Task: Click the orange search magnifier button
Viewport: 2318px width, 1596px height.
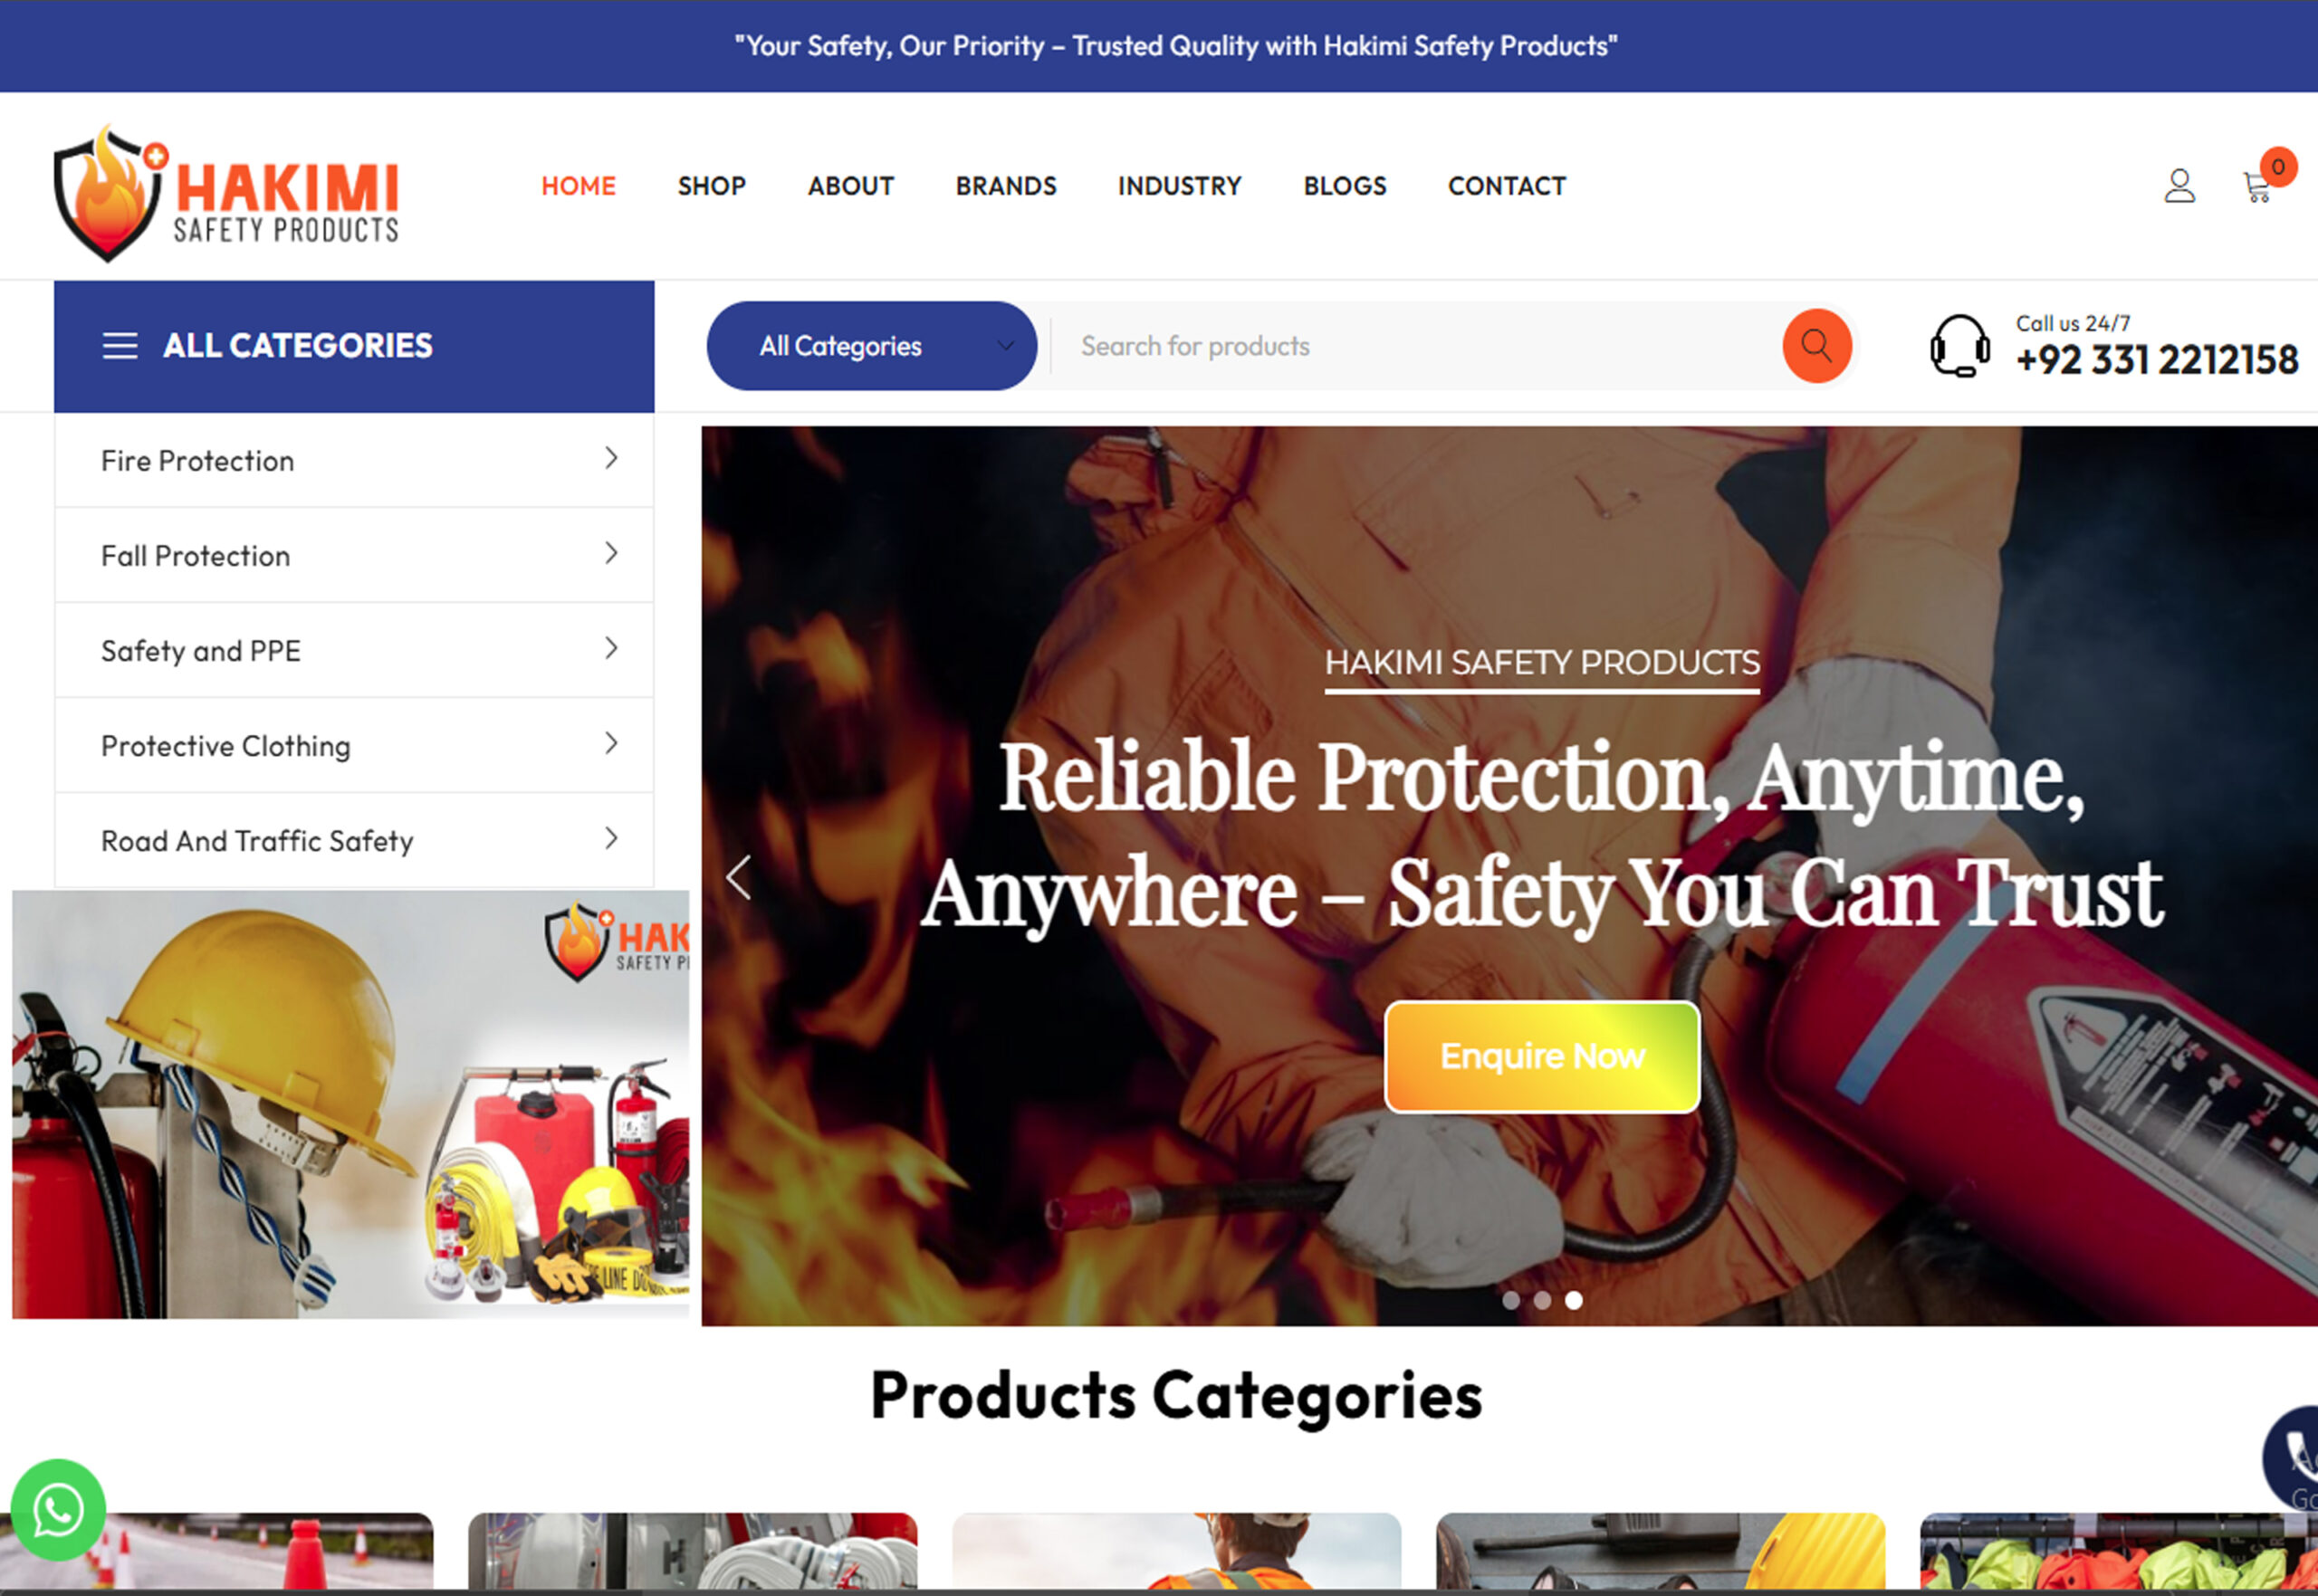Action: tap(1816, 346)
